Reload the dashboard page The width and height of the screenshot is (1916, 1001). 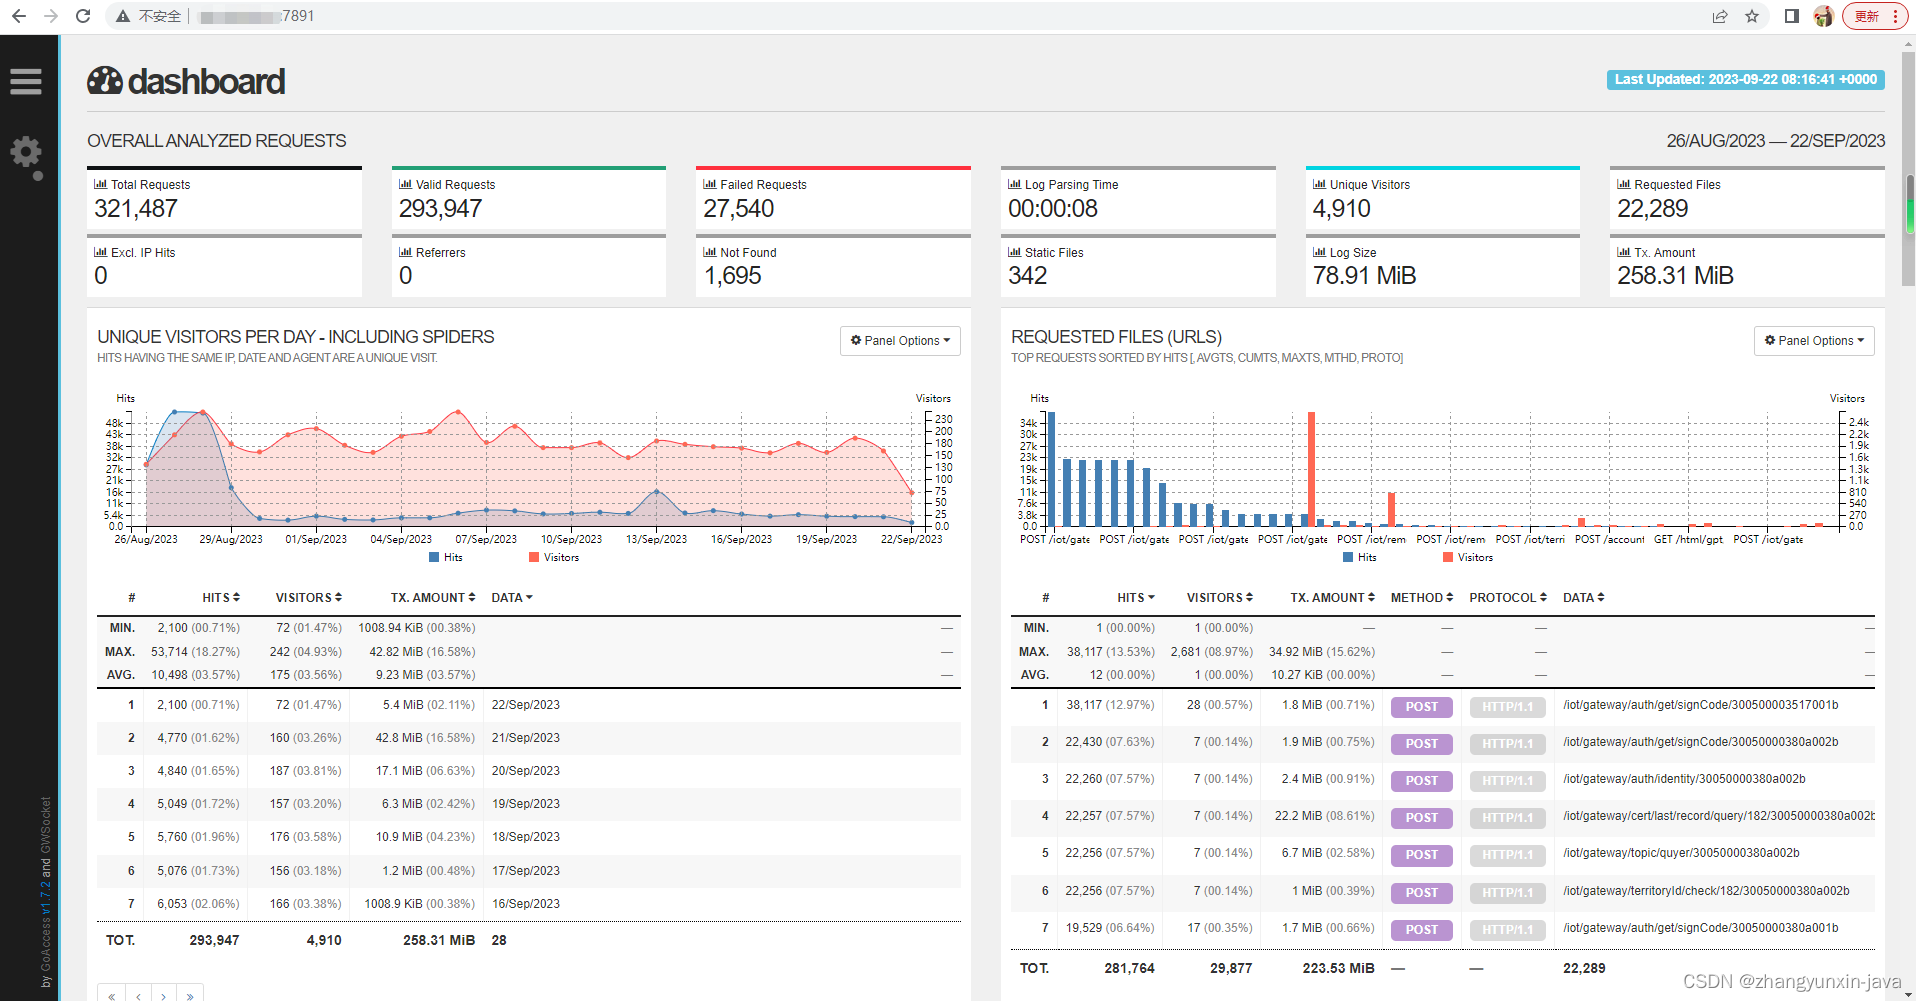click(x=83, y=16)
